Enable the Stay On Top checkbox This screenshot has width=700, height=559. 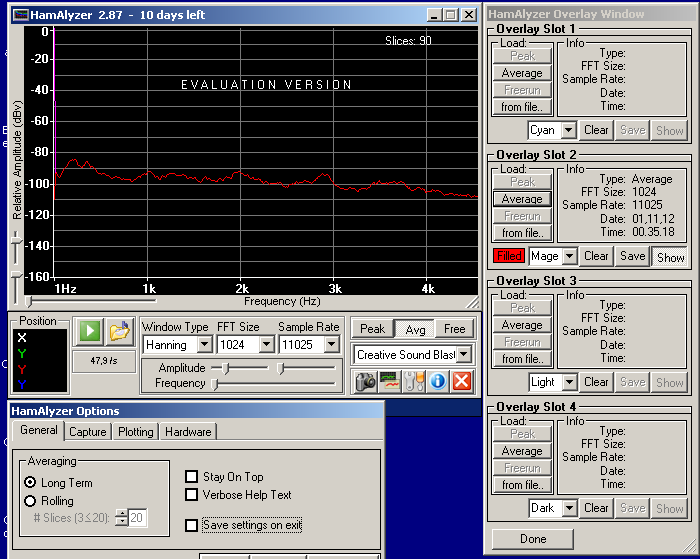193,477
